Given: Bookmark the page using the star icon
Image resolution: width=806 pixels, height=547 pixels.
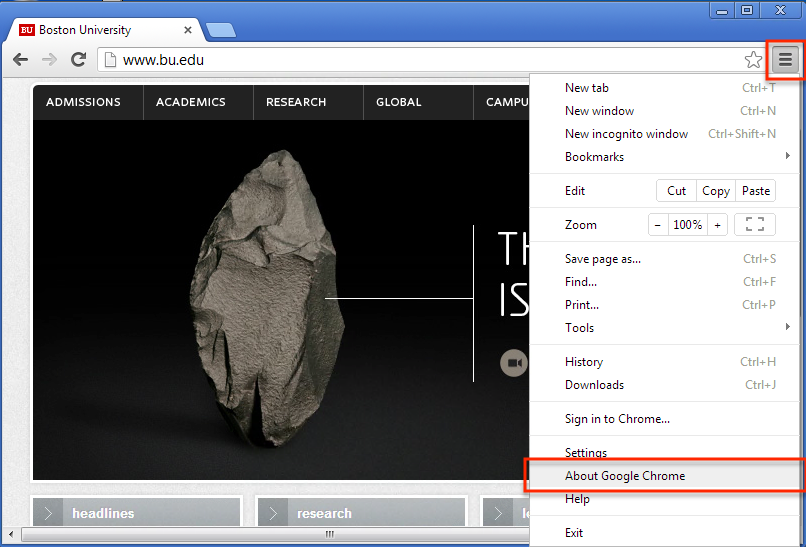Looking at the screenshot, I should (x=753, y=60).
